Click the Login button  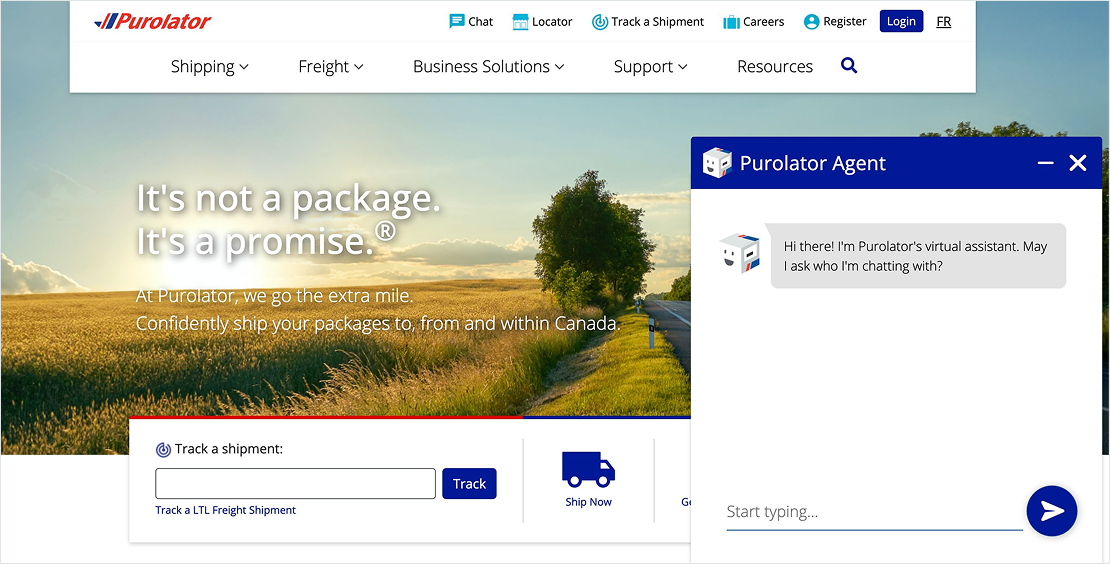coord(901,21)
